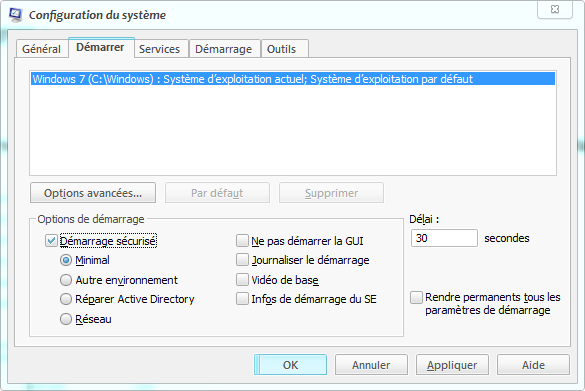Click the Appliquer button

pyautogui.click(x=452, y=365)
